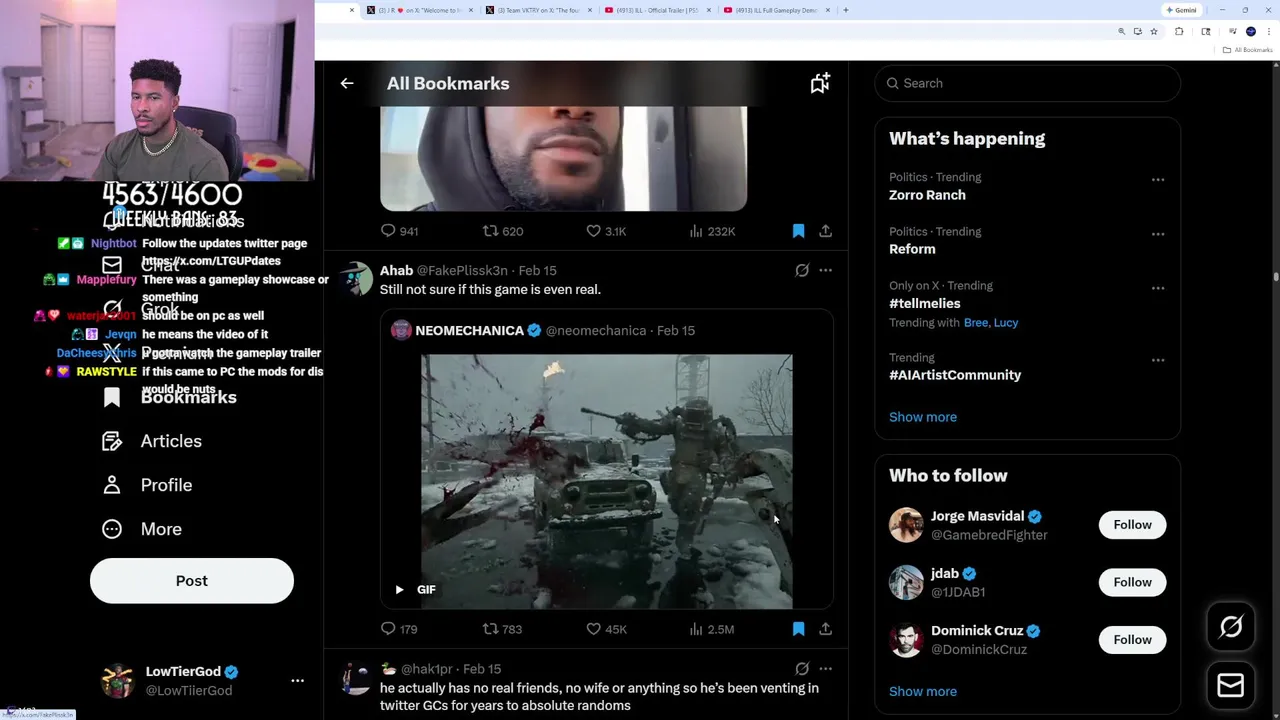Open Grok icon on Ahab's post
The width and height of the screenshot is (1280, 720).
tap(802, 270)
